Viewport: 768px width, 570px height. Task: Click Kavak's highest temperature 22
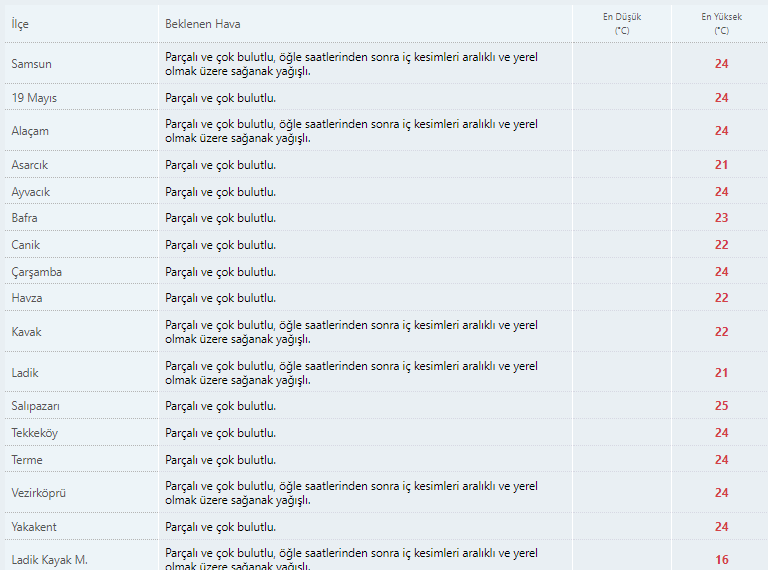[721, 332]
